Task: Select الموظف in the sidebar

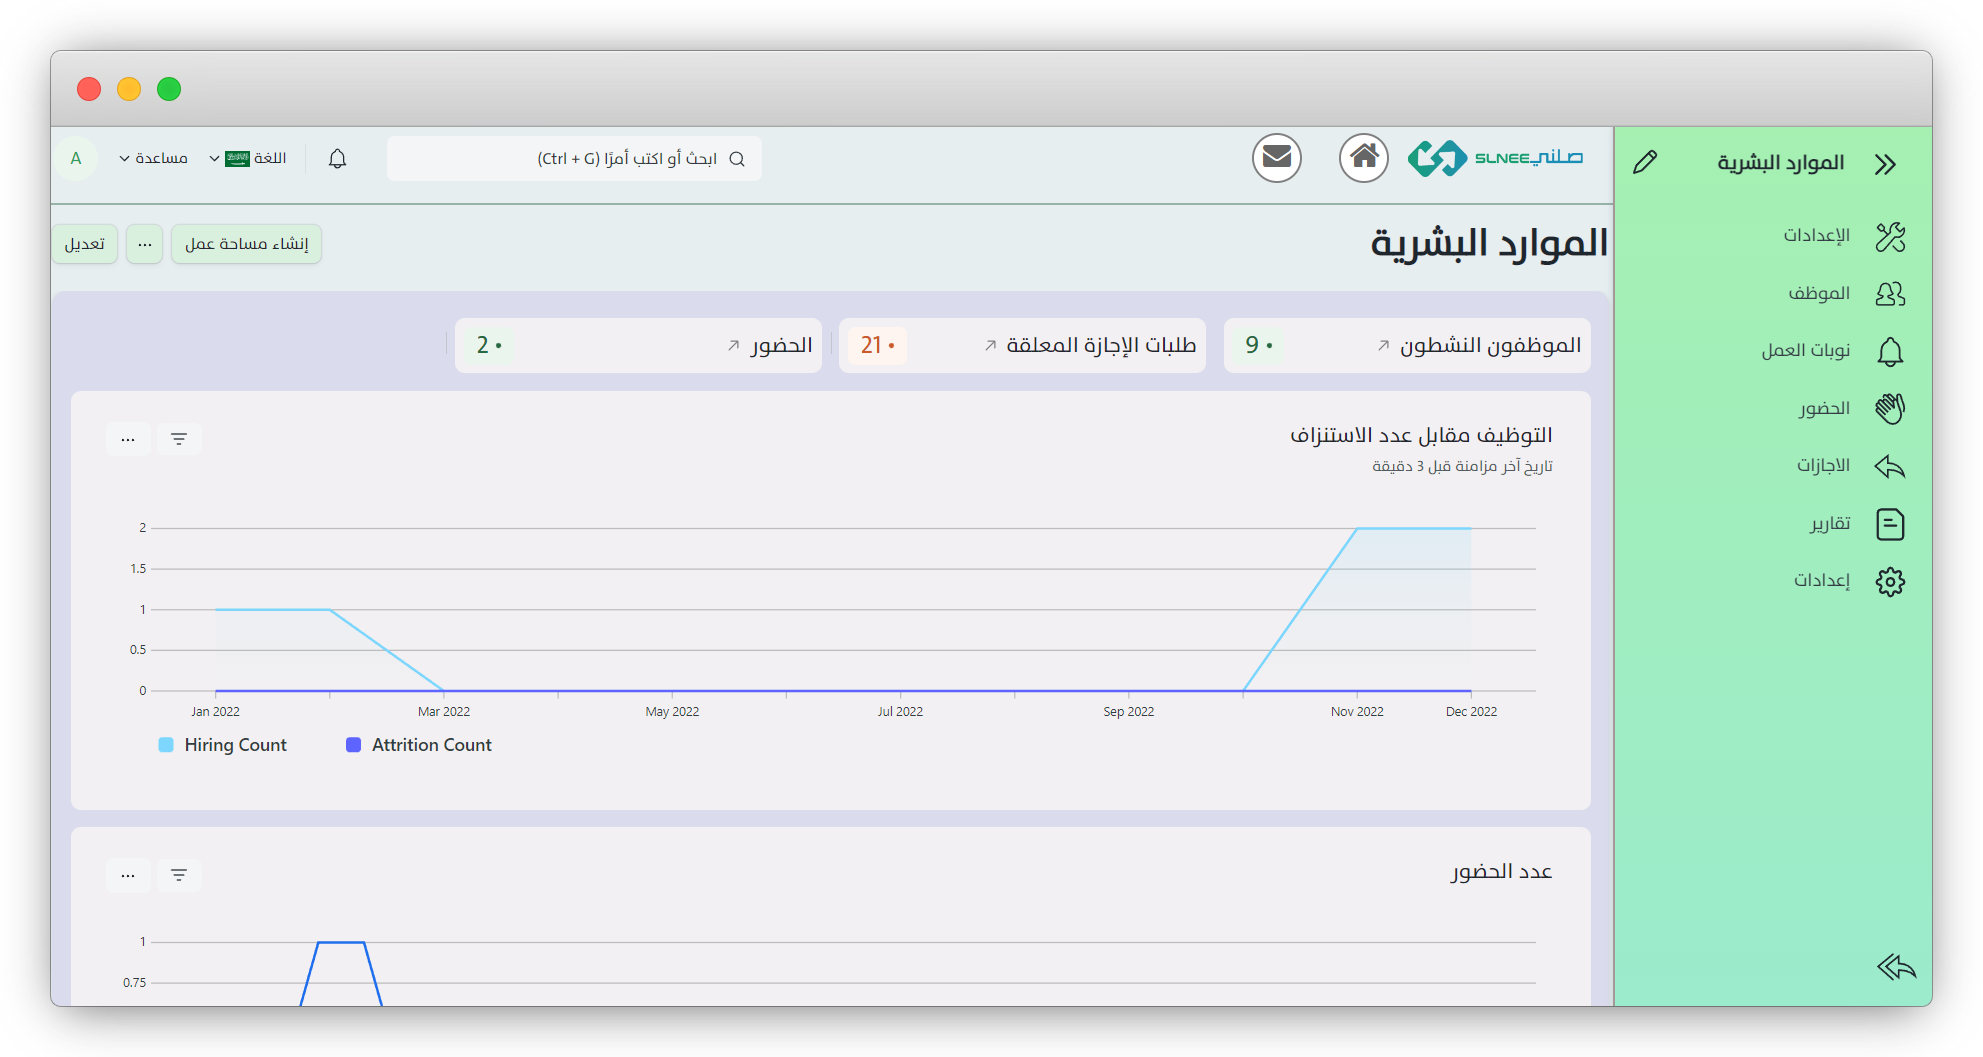Action: pos(1818,294)
